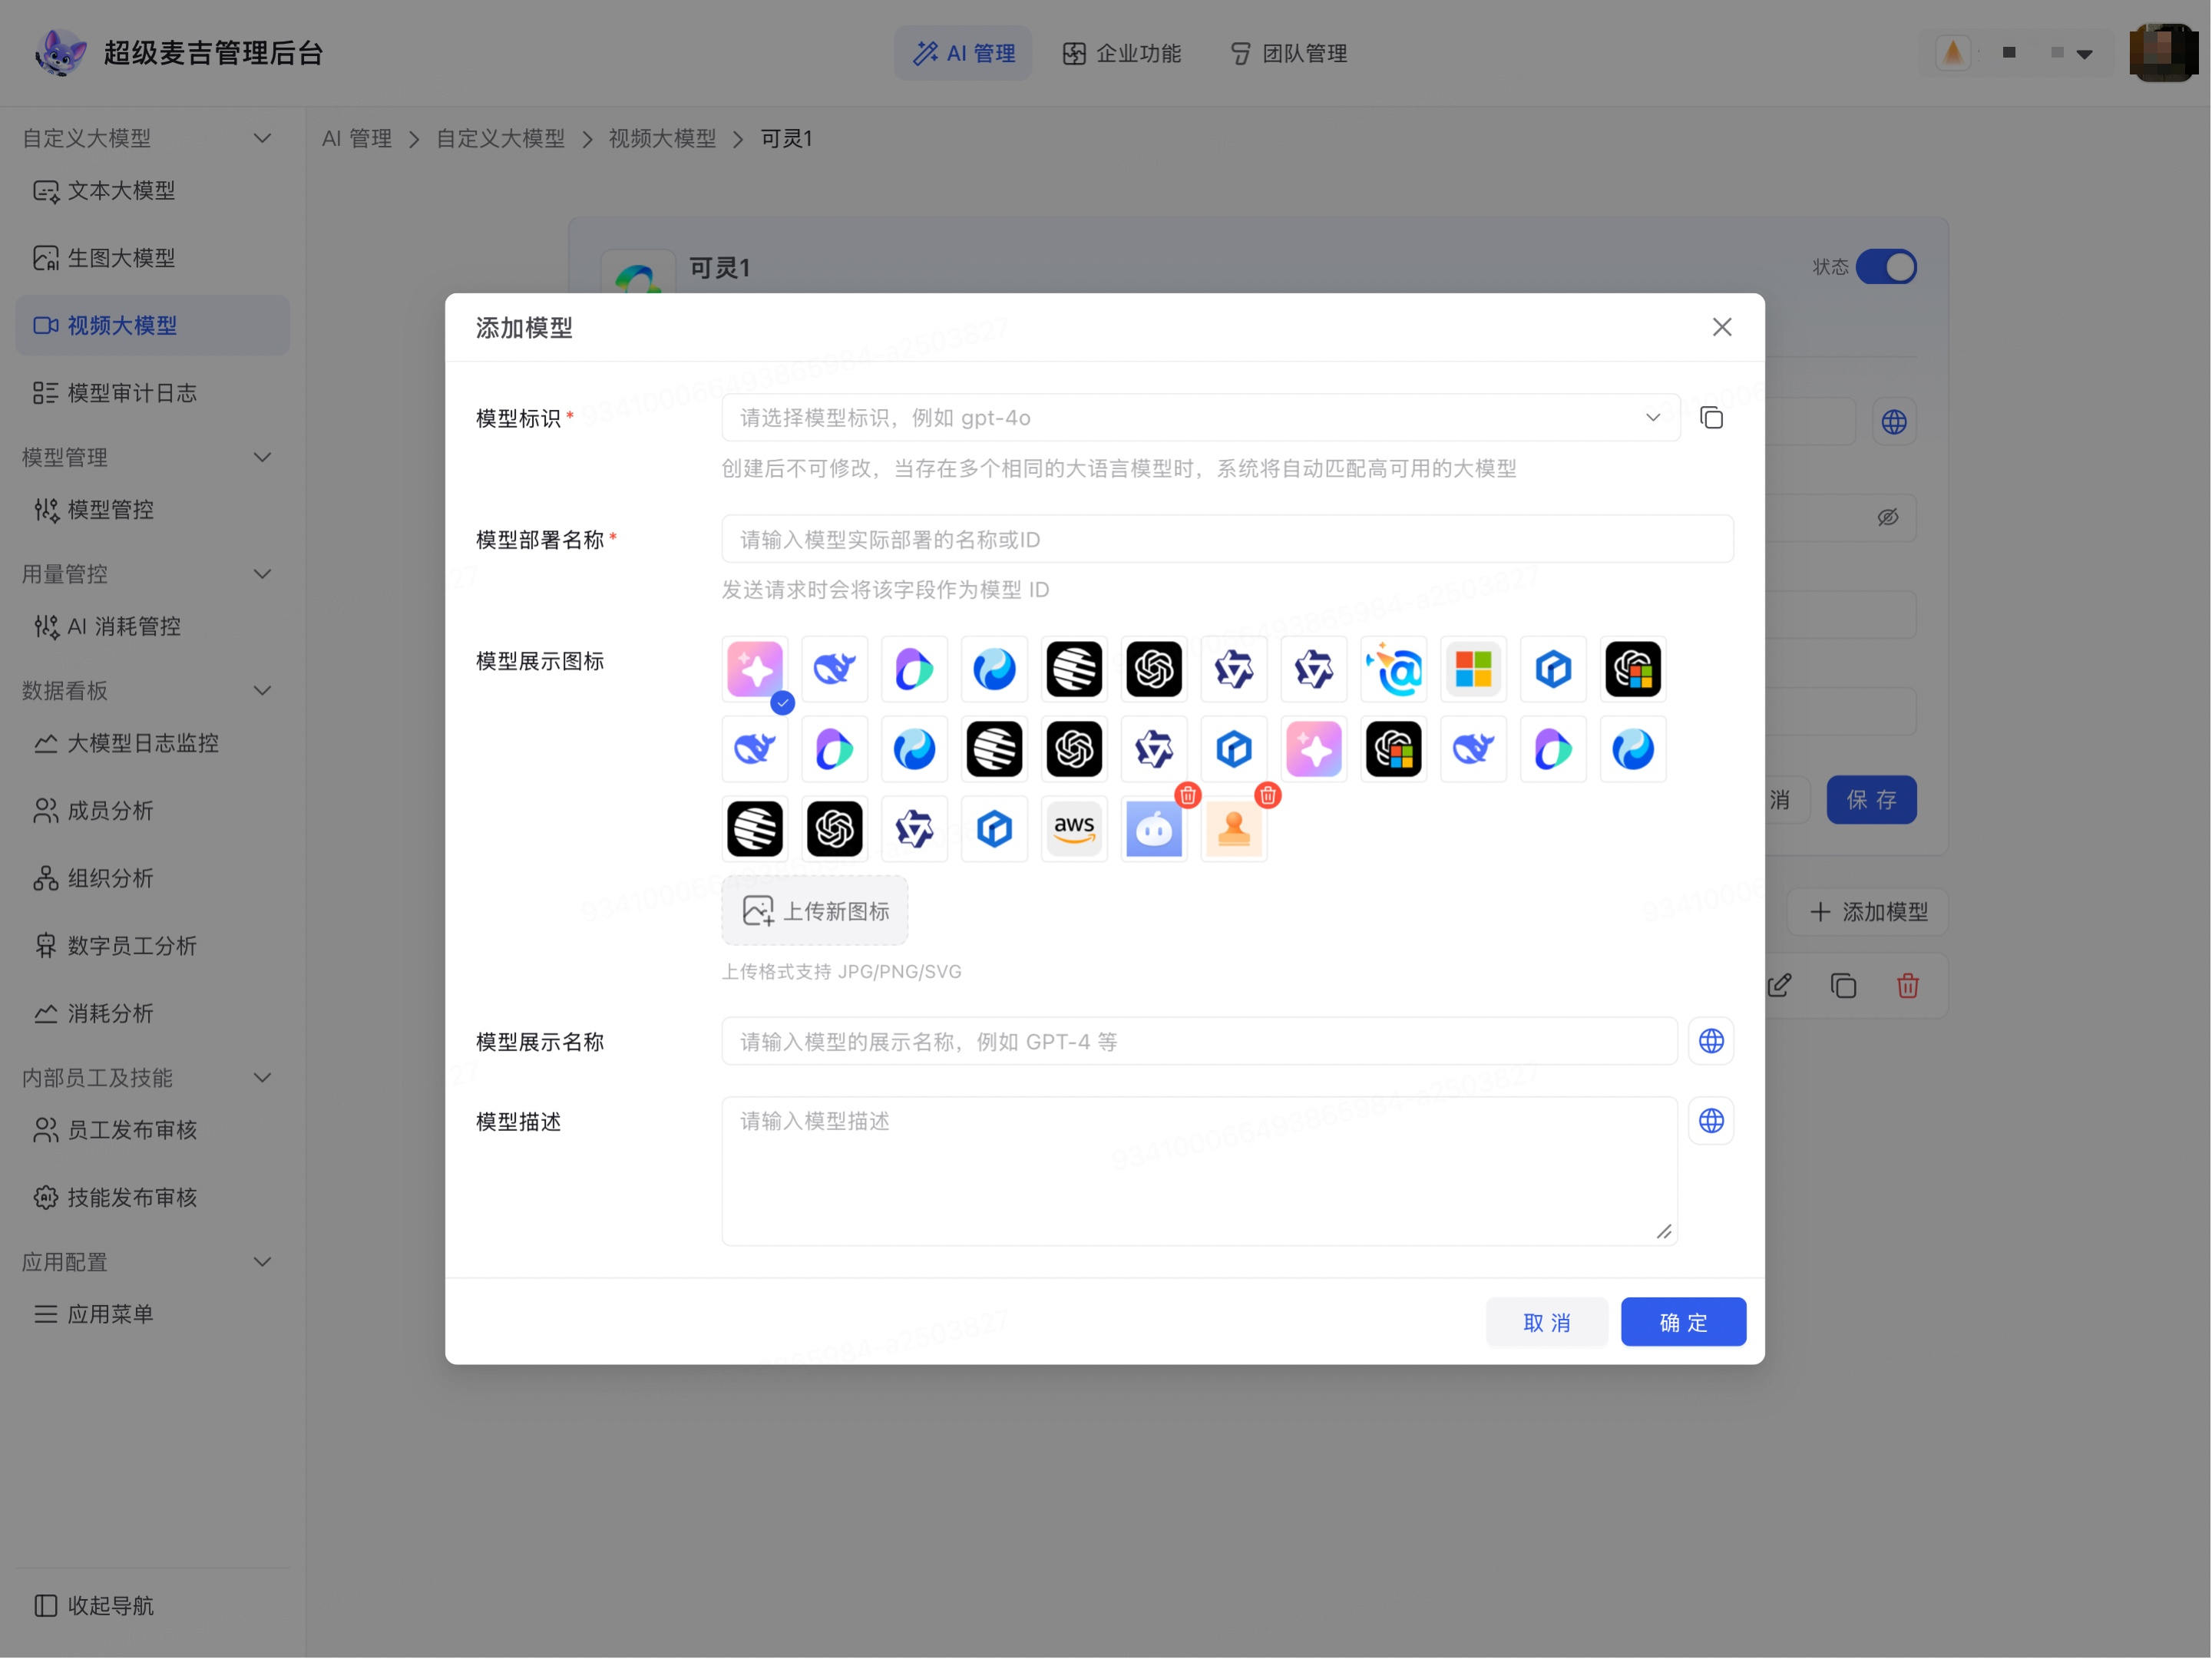
Task: Collapse the 数据看板 sidebar section
Action: (x=262, y=691)
